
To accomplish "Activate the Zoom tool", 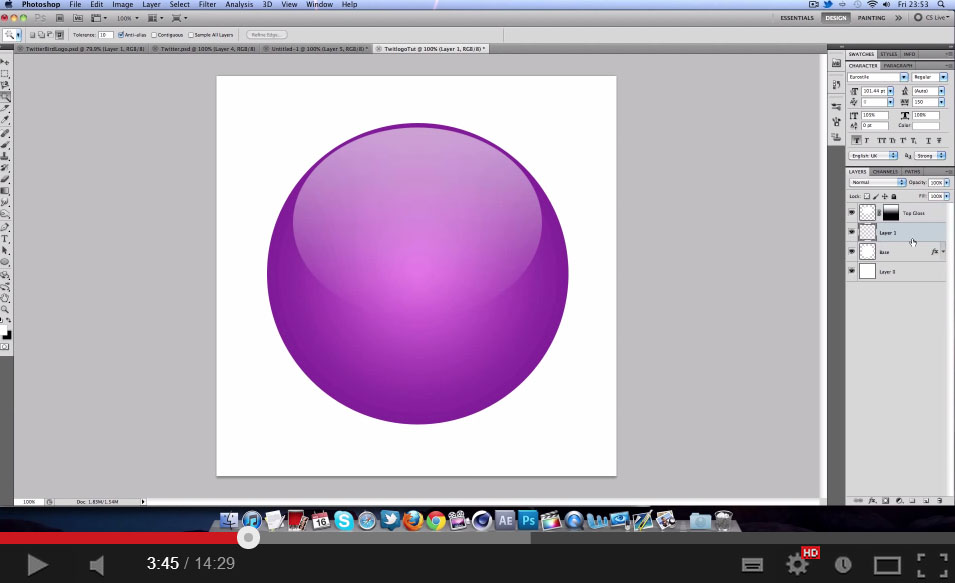I will [6, 308].
